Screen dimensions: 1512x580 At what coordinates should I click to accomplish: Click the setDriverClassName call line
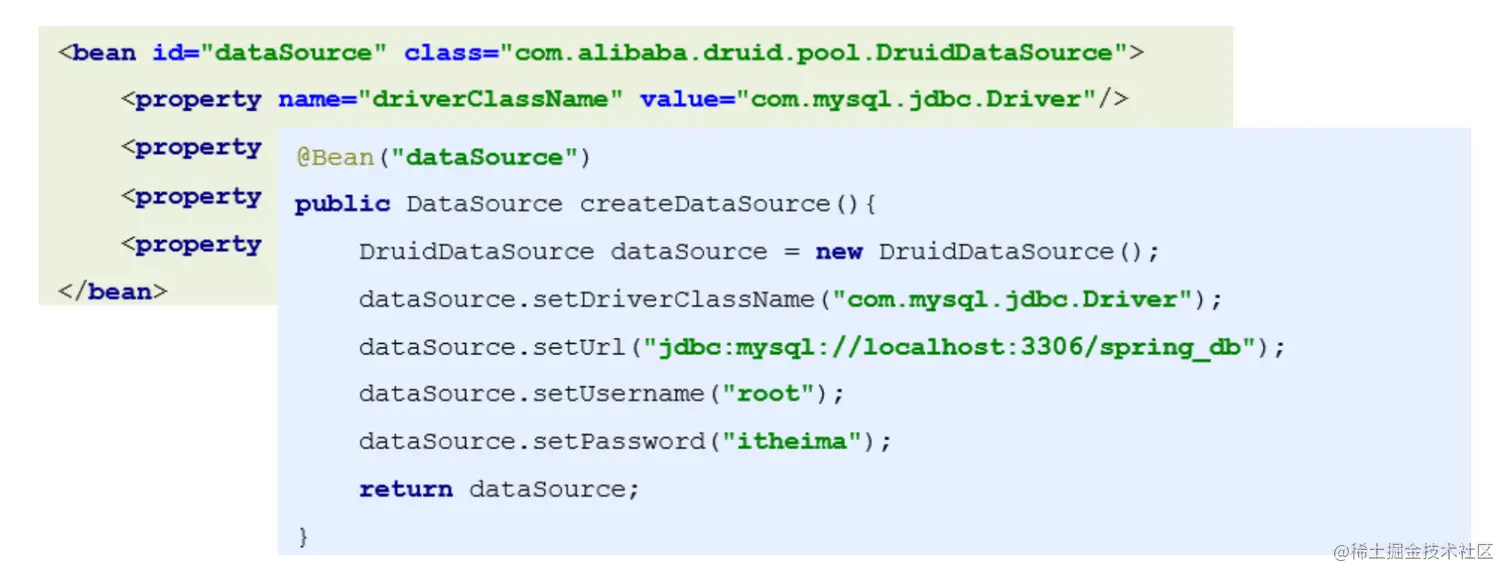[791, 299]
